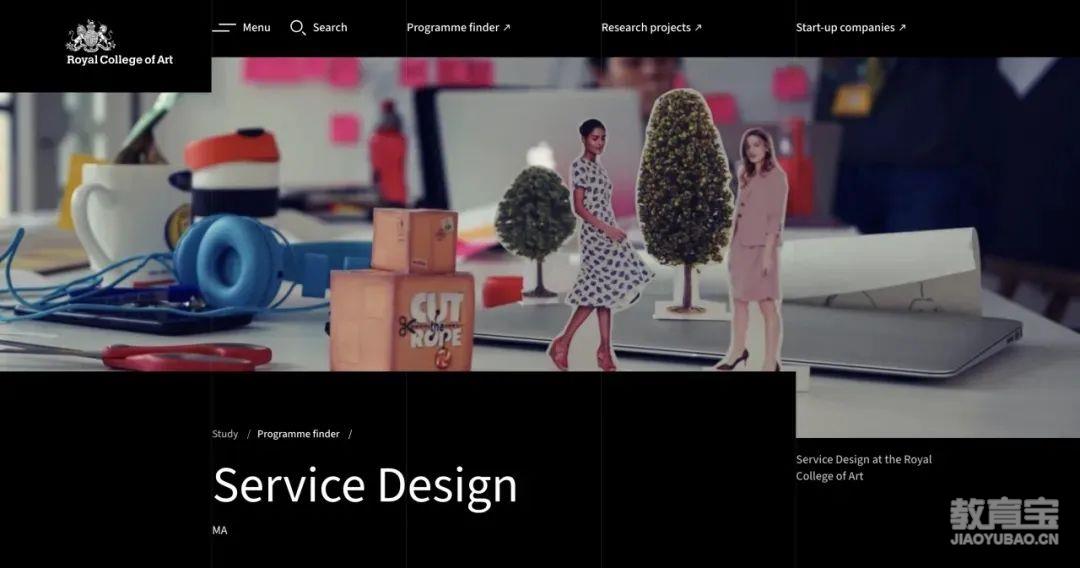Image resolution: width=1080 pixels, height=568 pixels.
Task: Click the Service Design image caption
Action: [x=864, y=467]
